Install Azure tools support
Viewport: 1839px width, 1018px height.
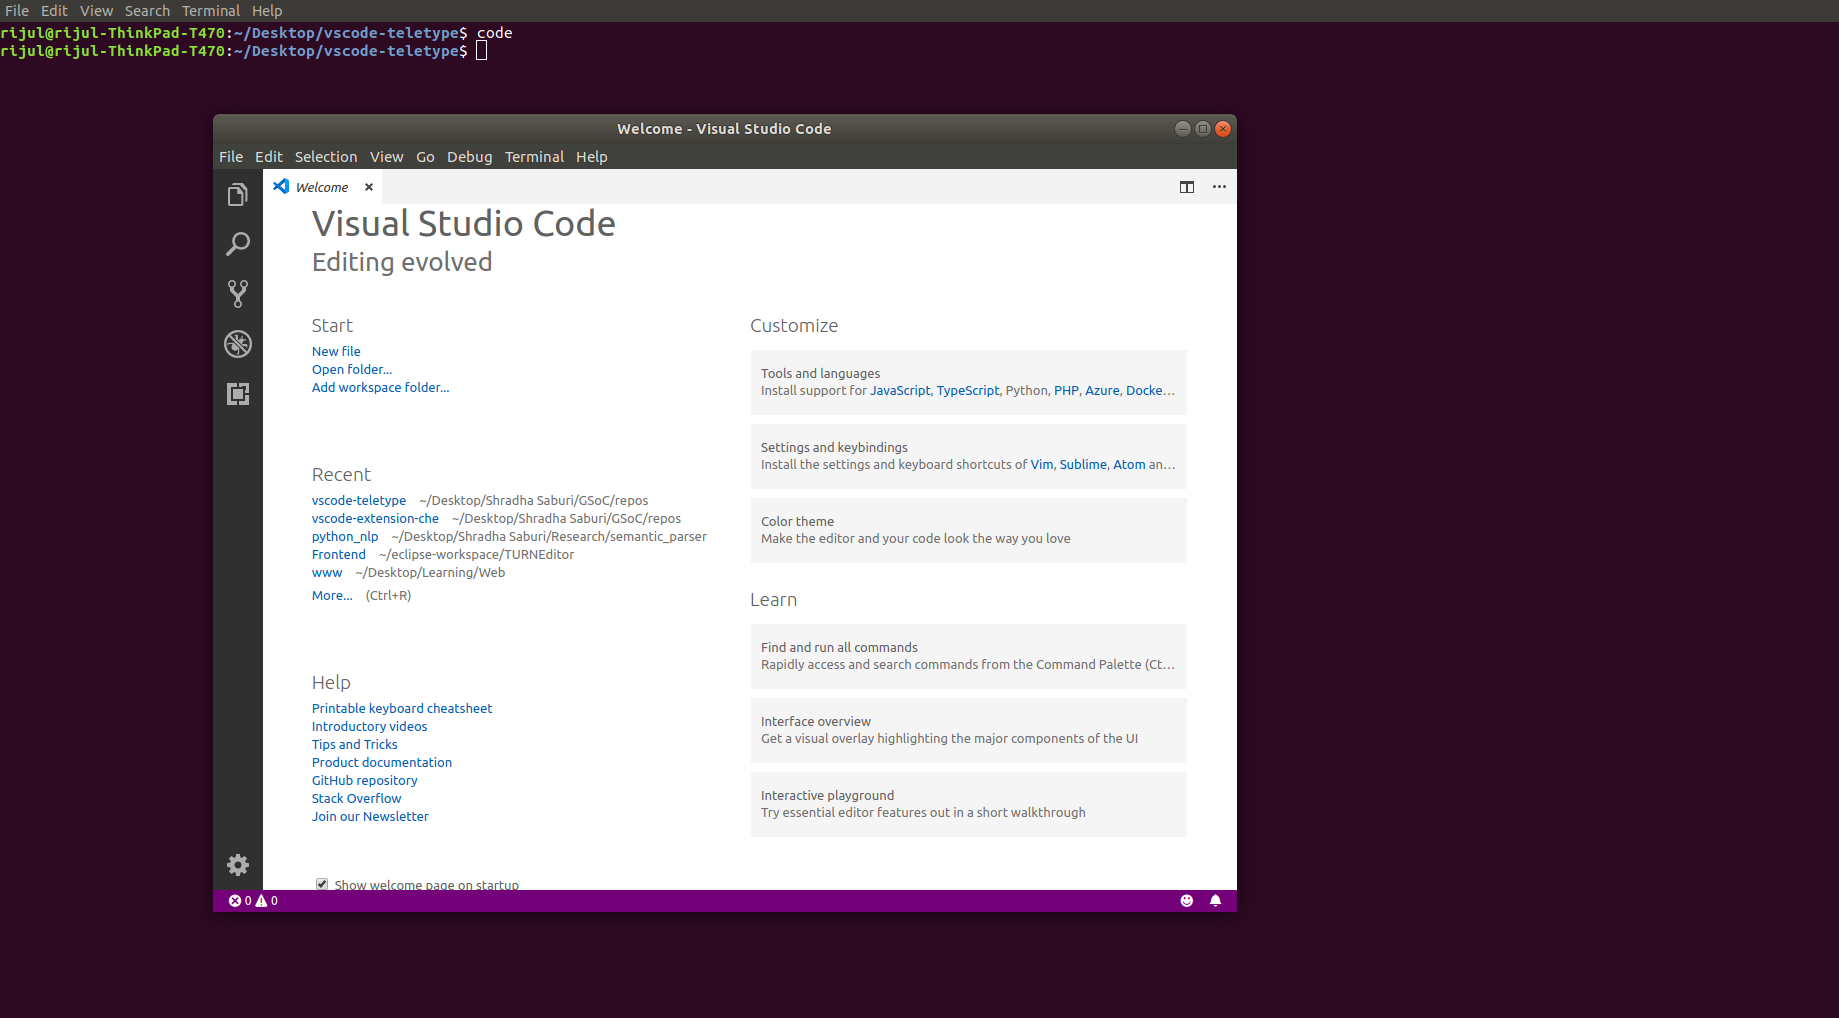[1102, 390]
